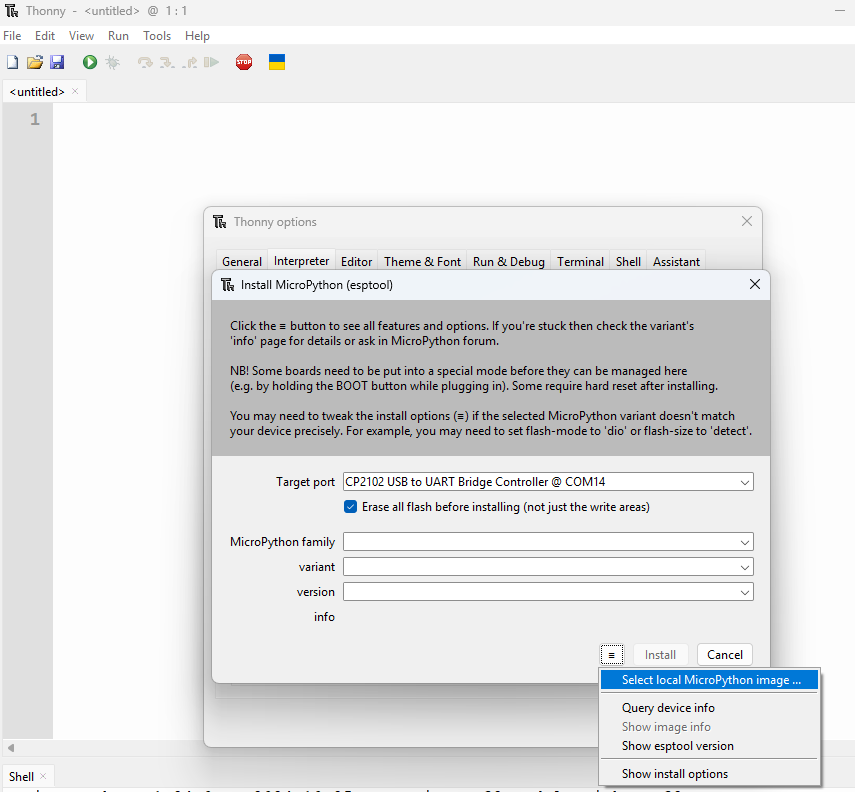Close the Thonny options window
This screenshot has height=792, width=855.
point(747,221)
